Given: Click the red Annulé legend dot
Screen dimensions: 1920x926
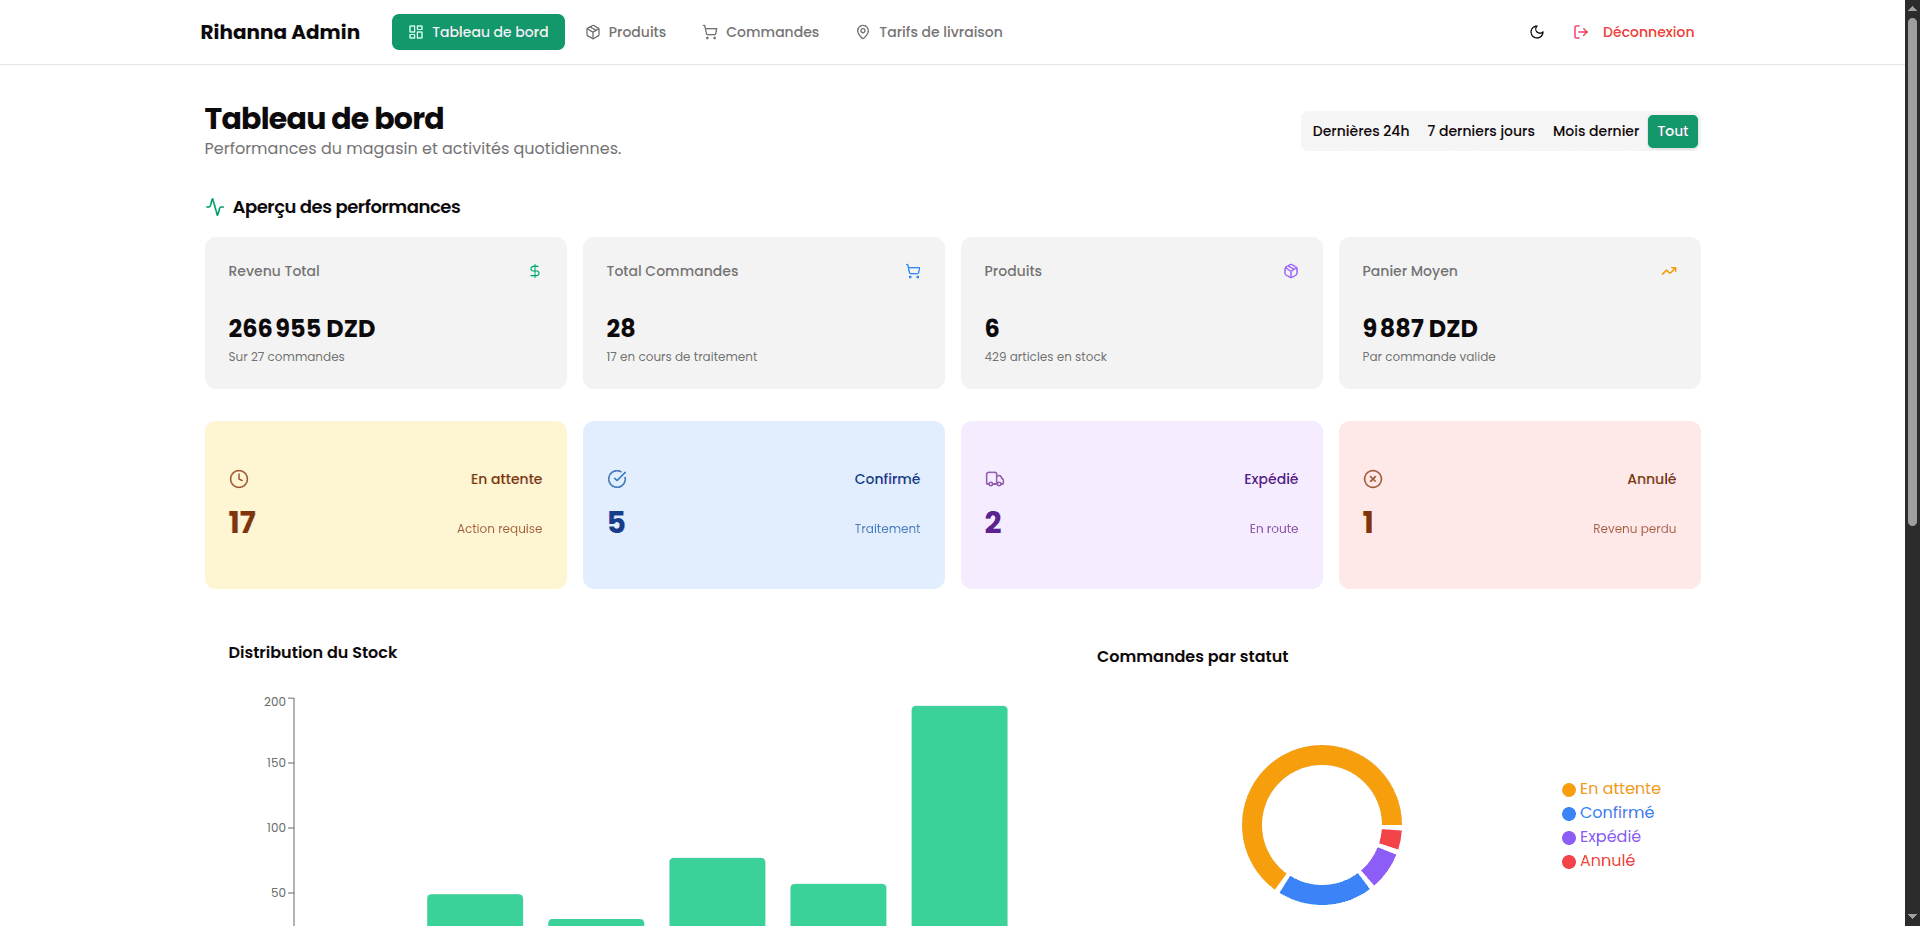Looking at the screenshot, I should tap(1569, 862).
